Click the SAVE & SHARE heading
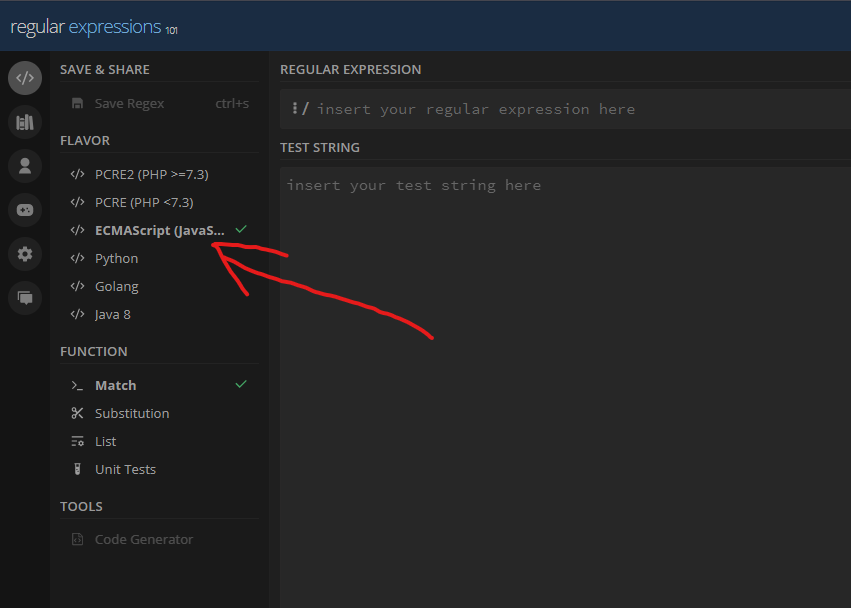Screen dimensions: 851x608 tap(105, 69)
